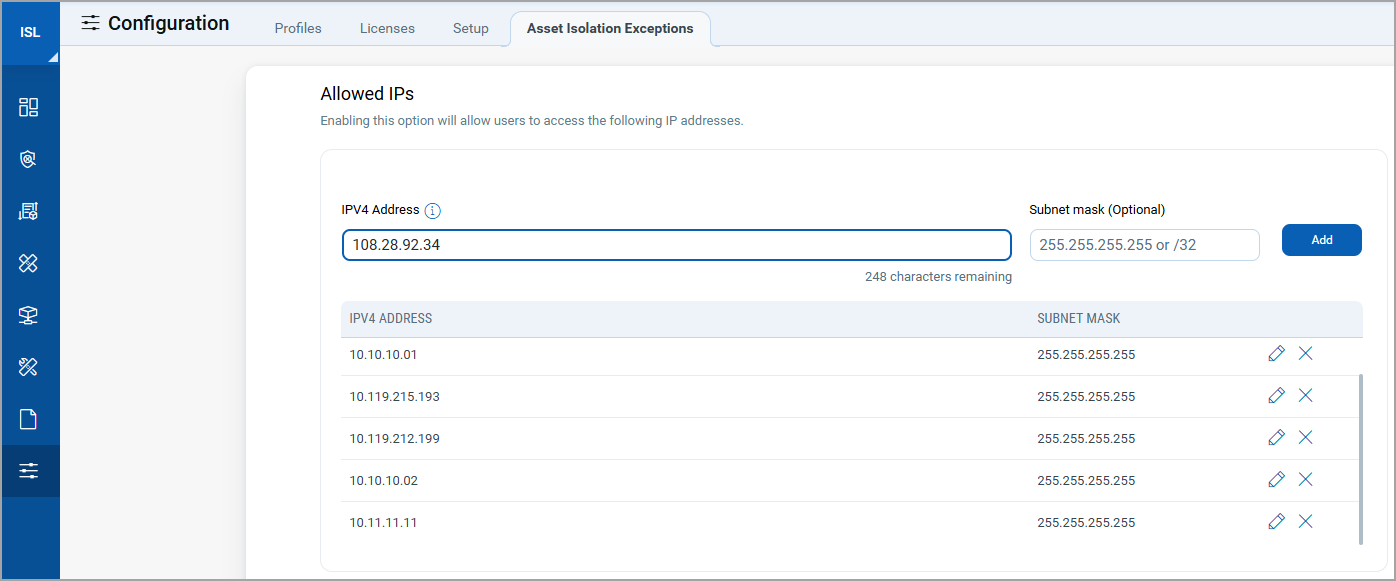1396x581 pixels.
Task: Remove the 10.10.10.02 address
Action: (x=1305, y=479)
